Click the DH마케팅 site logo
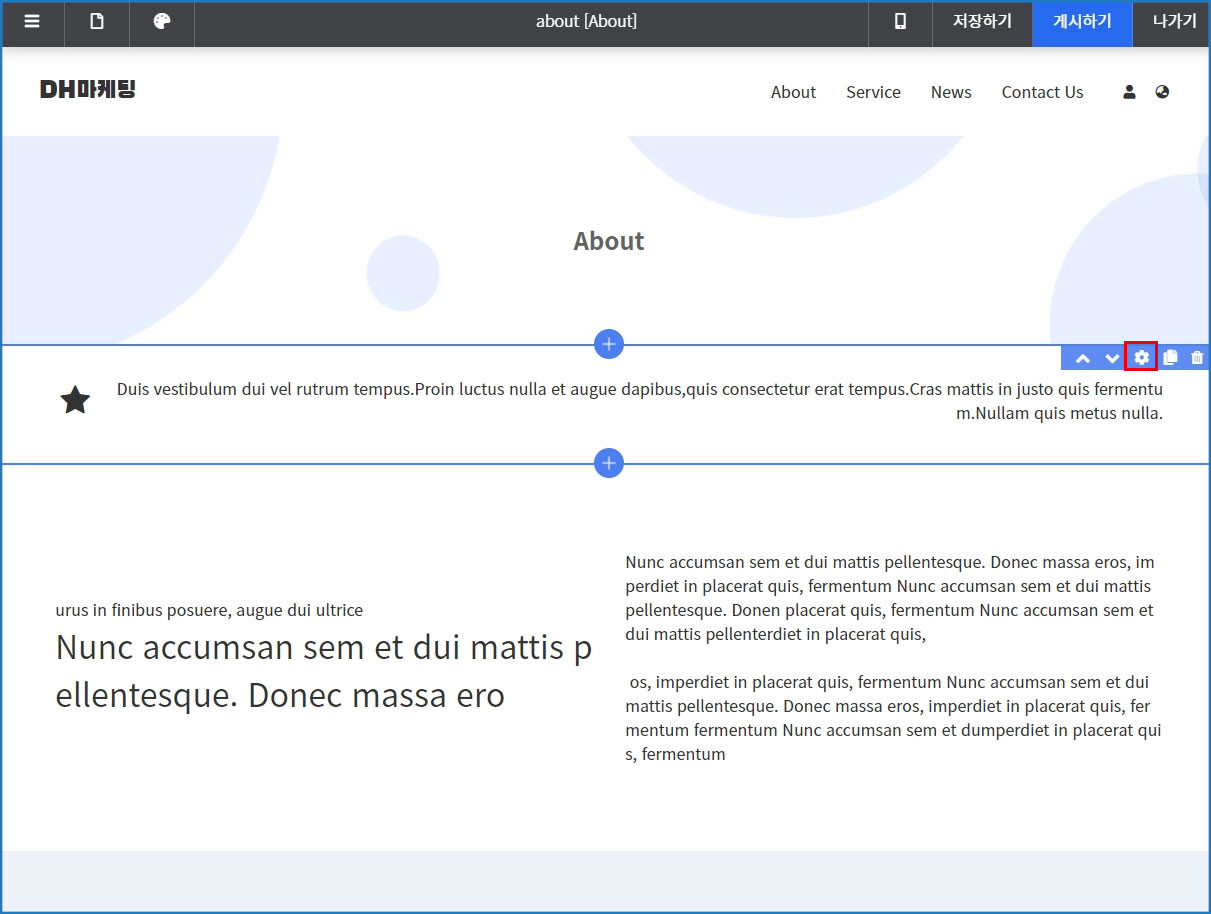The height and width of the screenshot is (914, 1211). point(88,90)
